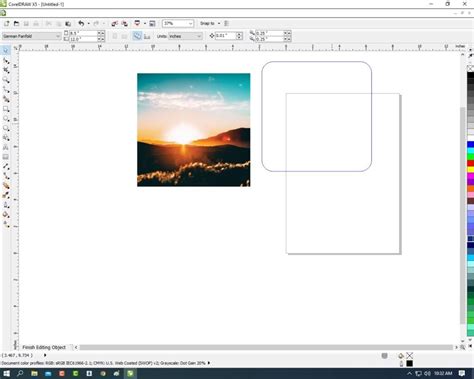The width and height of the screenshot is (474, 379).
Task: Pick the red swatch in color palette
Action: [470, 163]
